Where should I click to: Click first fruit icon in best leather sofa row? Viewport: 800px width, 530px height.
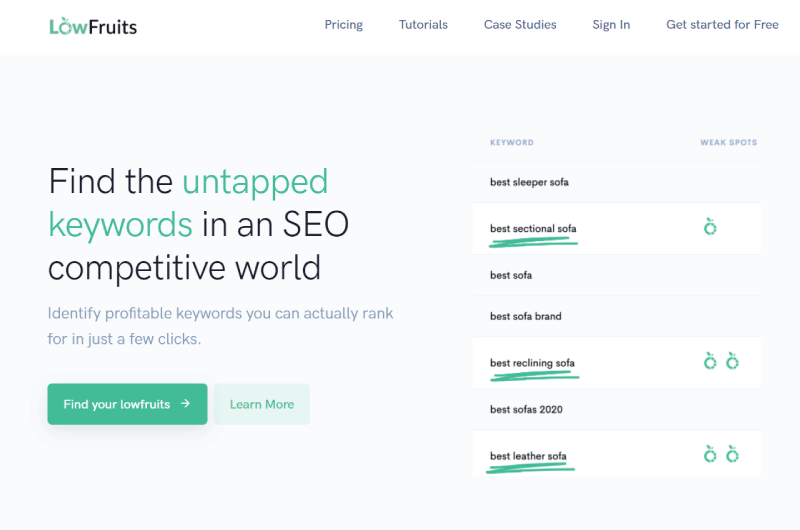[710, 453]
